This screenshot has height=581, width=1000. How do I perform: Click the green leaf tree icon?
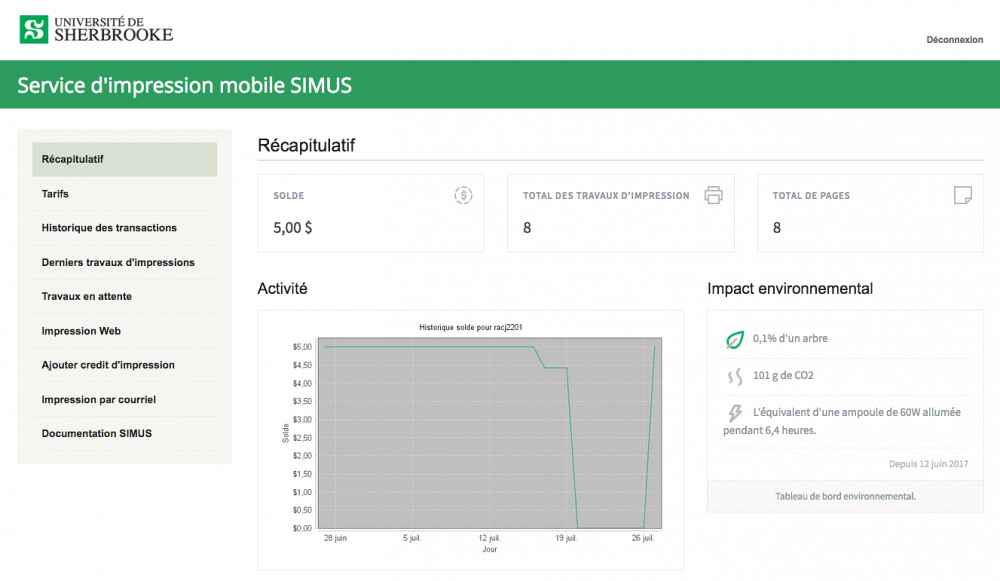tap(735, 339)
